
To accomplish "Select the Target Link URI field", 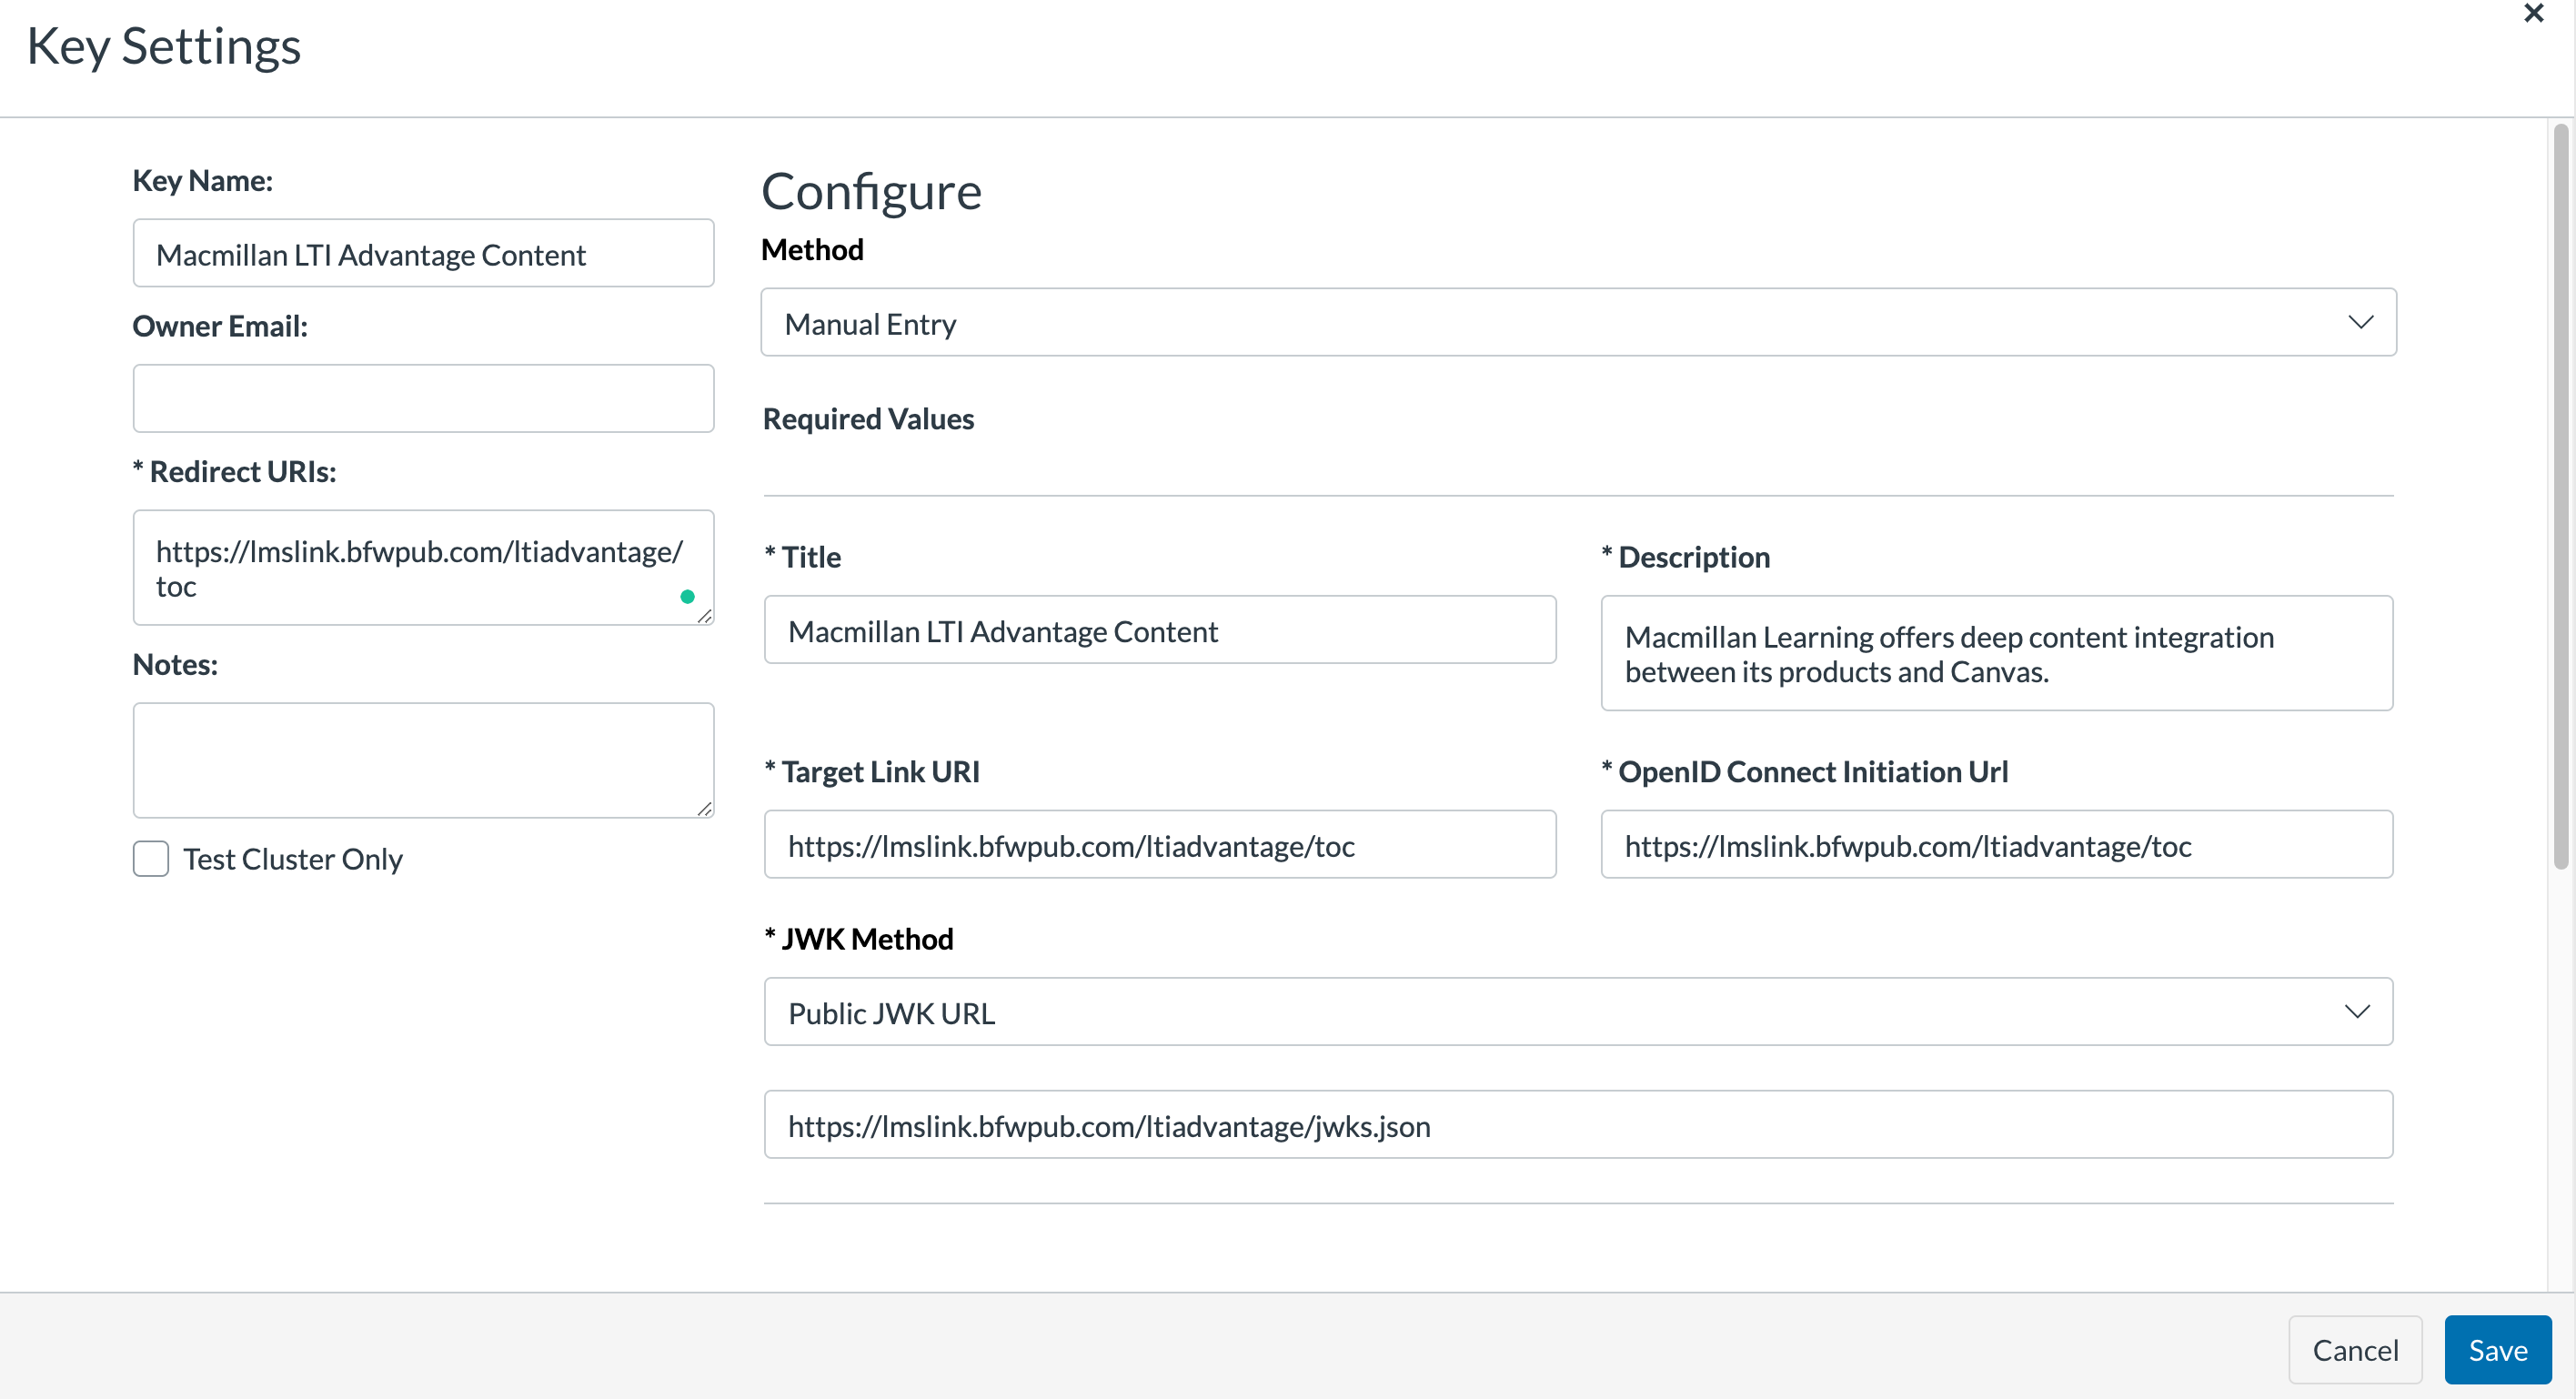I will pyautogui.click(x=1159, y=845).
